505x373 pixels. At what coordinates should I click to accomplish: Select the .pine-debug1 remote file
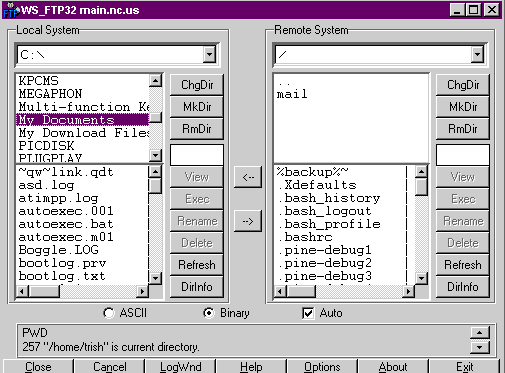coord(344,250)
